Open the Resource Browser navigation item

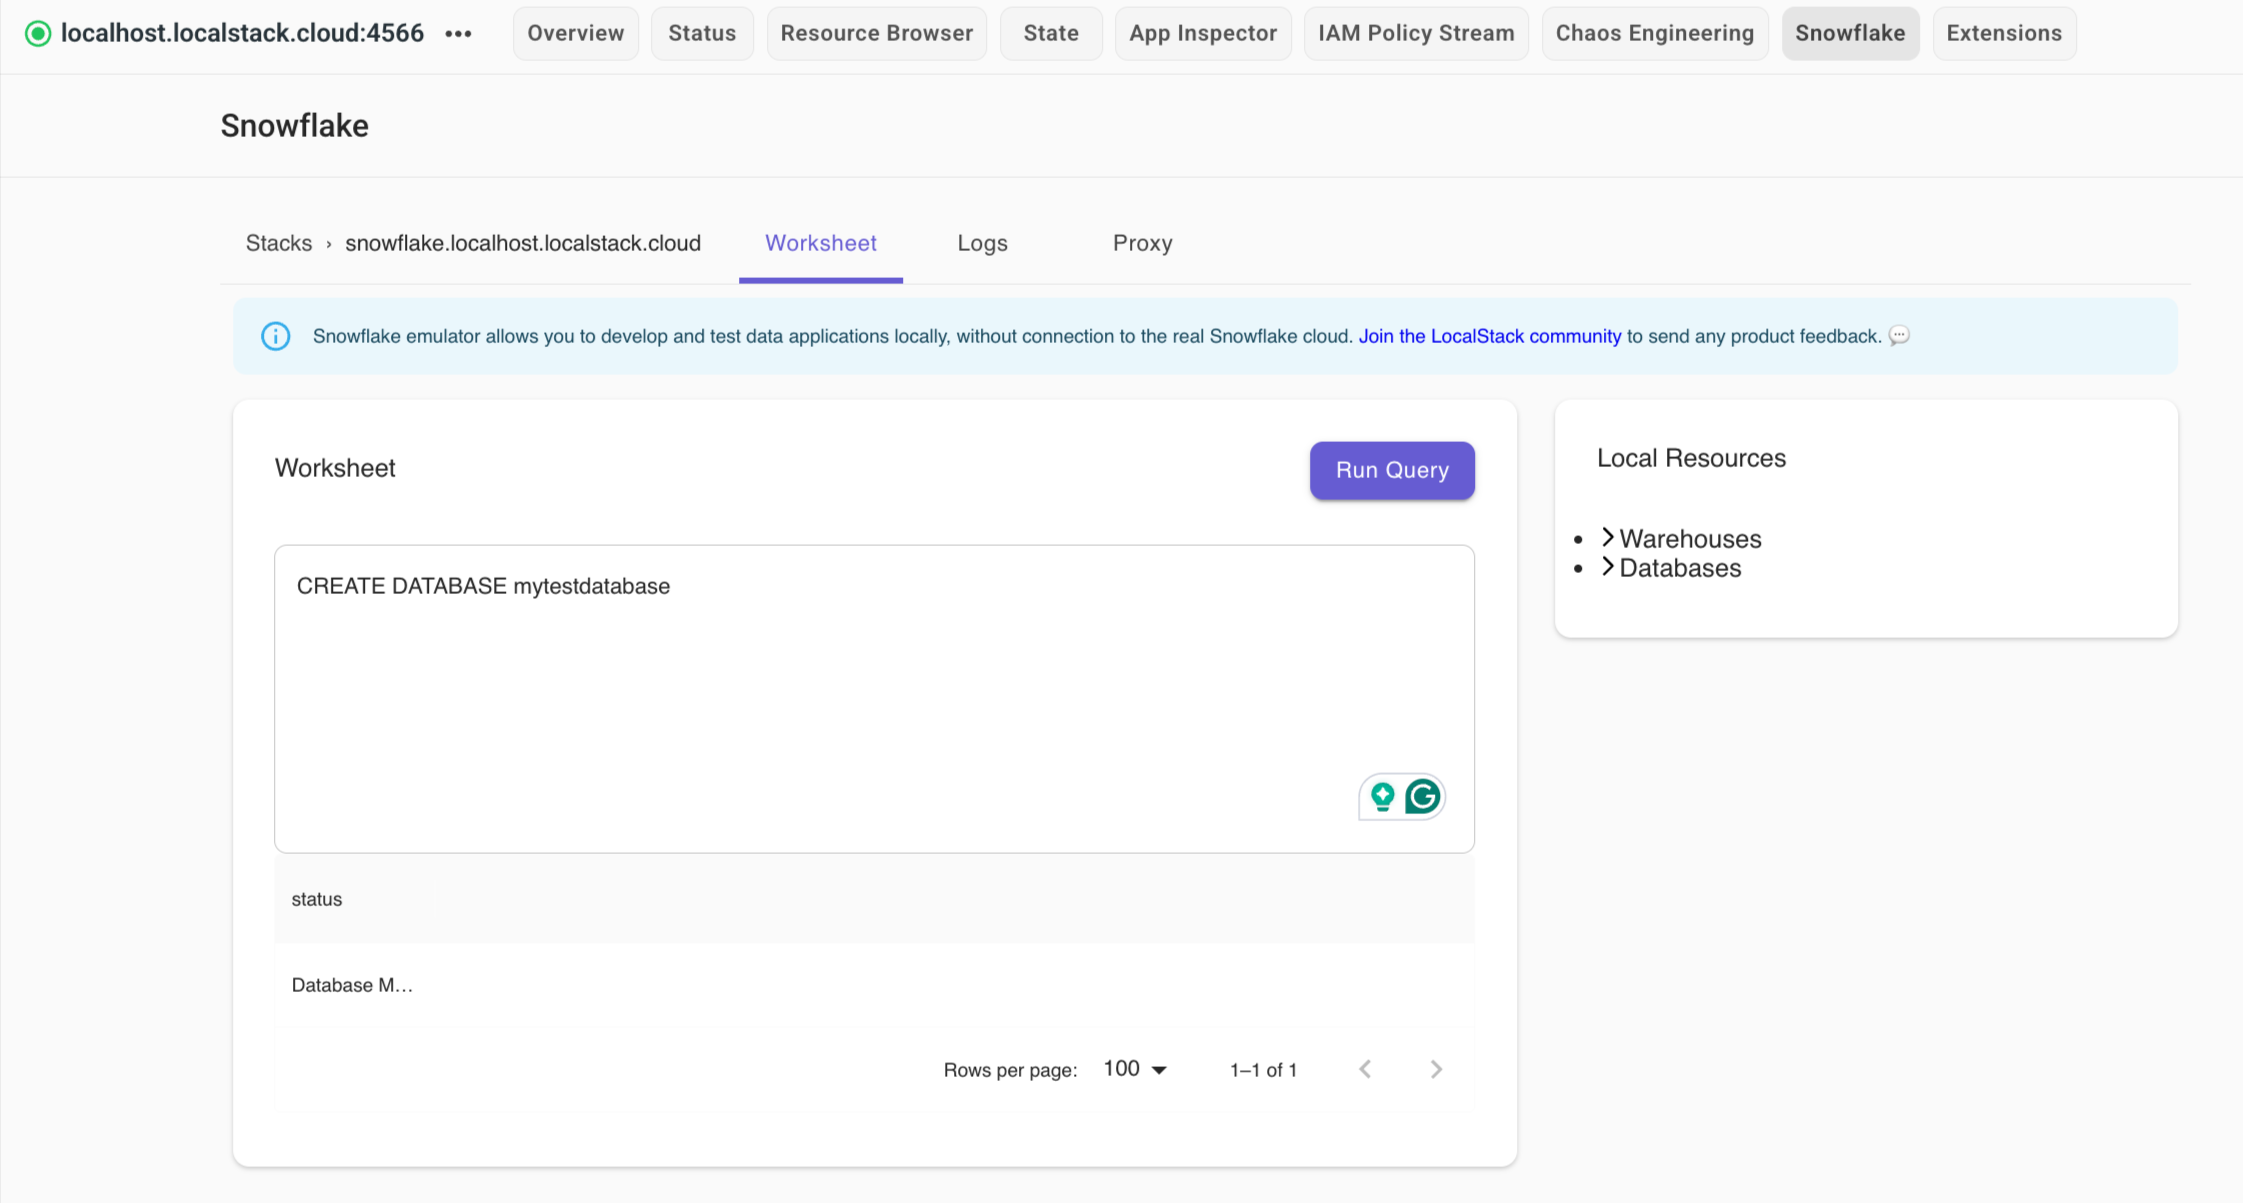point(876,33)
